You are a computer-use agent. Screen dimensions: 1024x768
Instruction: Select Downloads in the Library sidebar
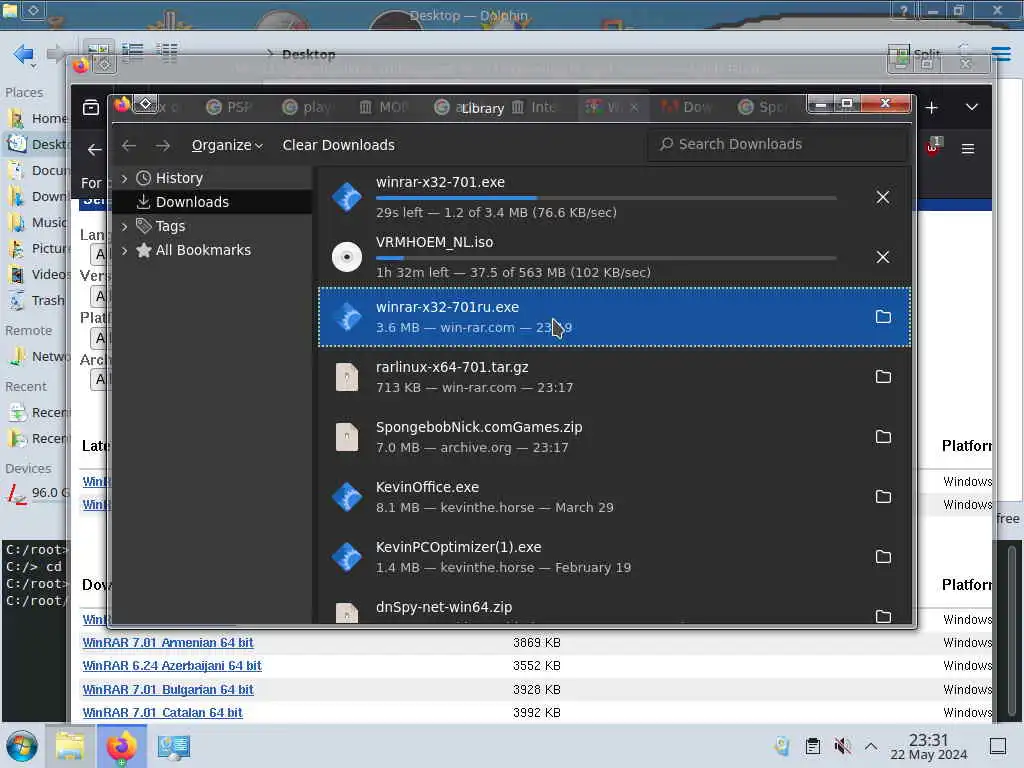point(192,202)
